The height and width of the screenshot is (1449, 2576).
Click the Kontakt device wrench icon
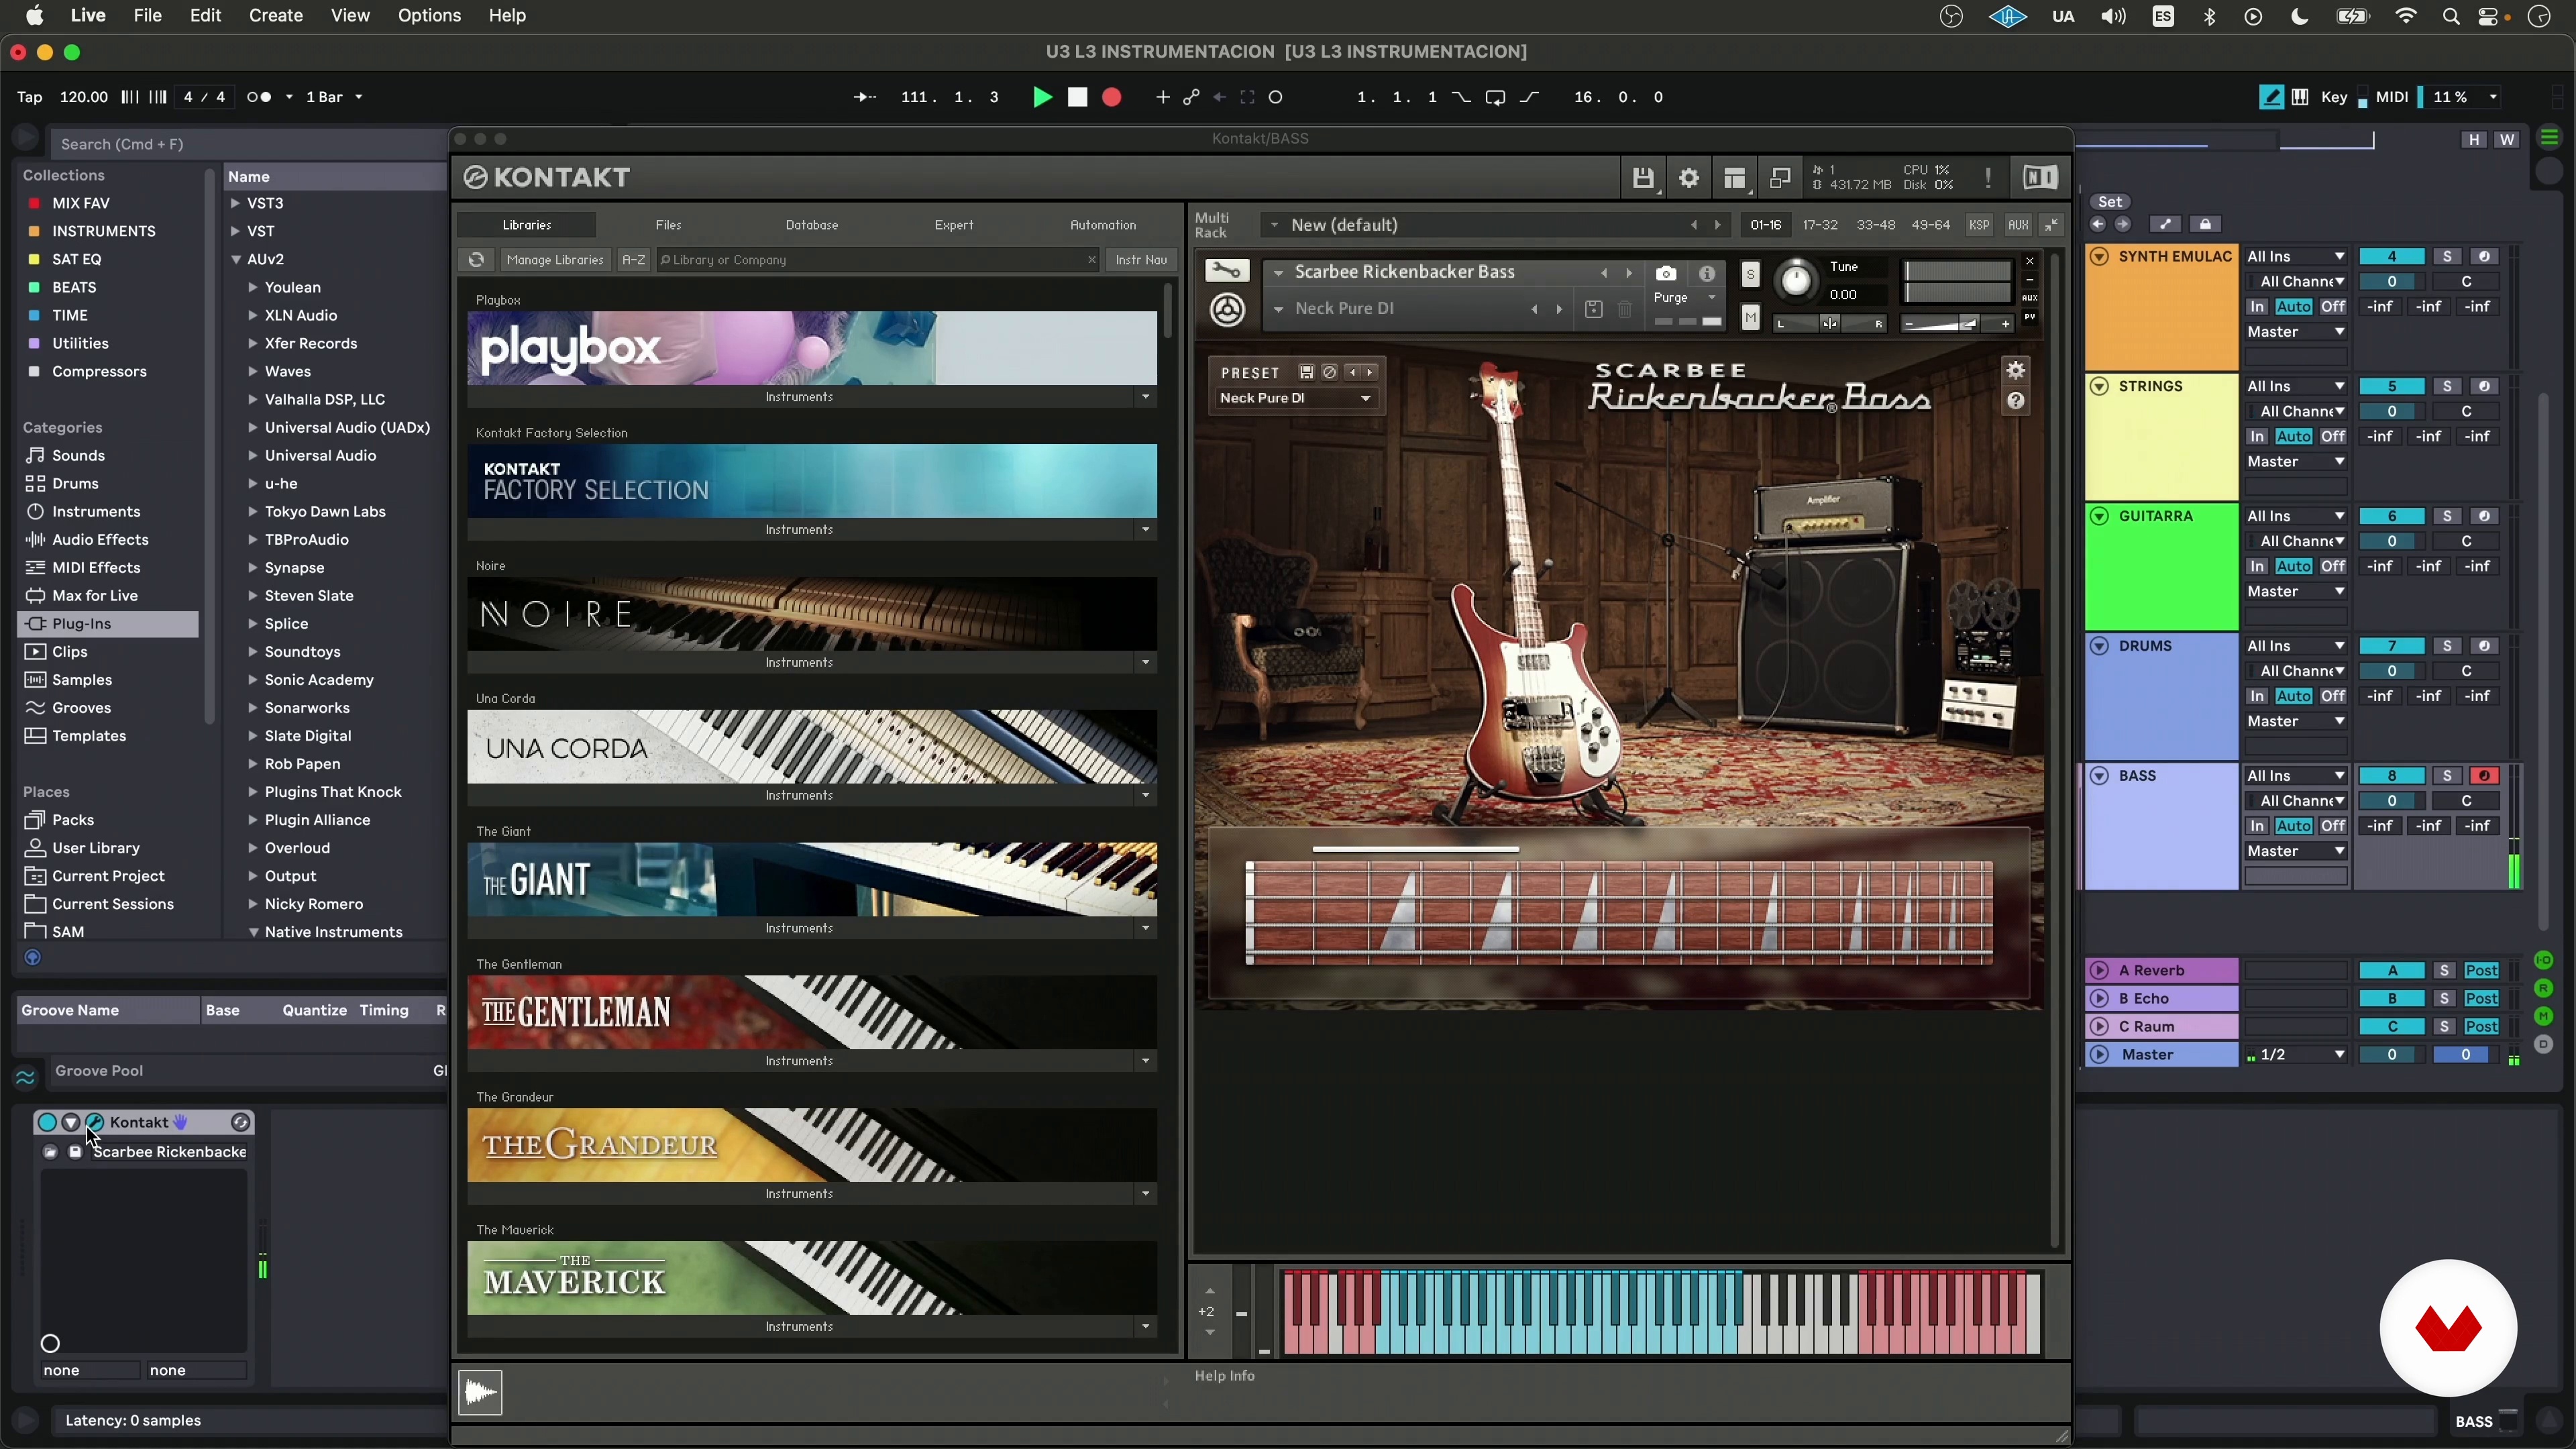pyautogui.click(x=94, y=1122)
